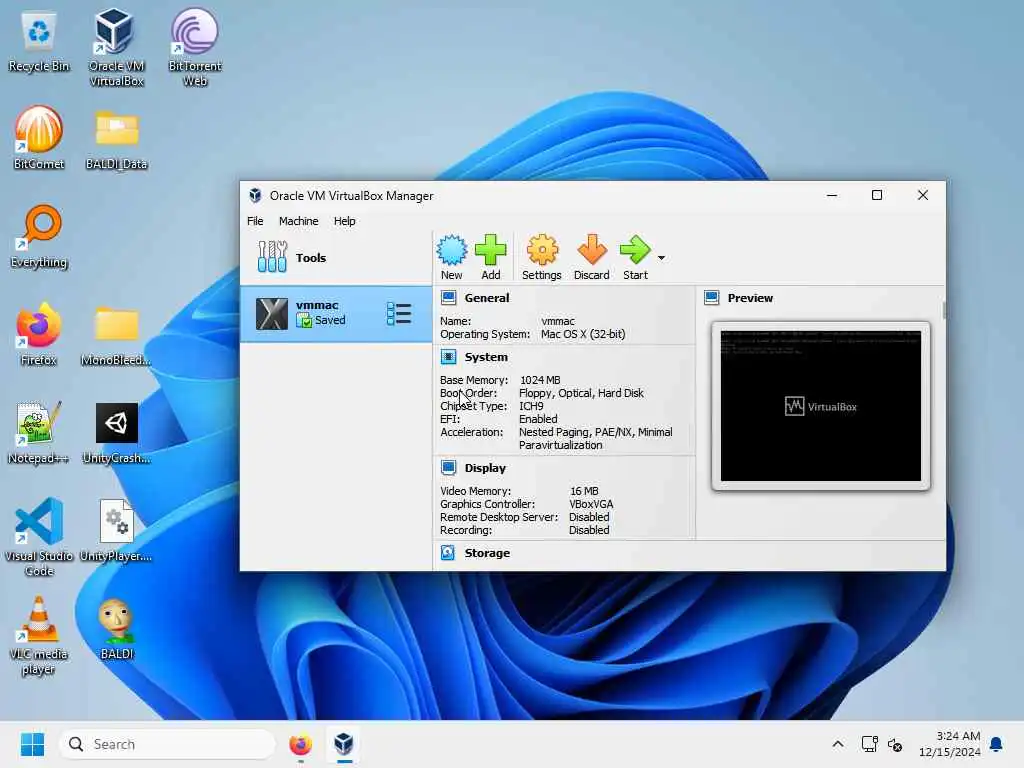Select the Tools item in sidebar
1024x768 pixels.
336,257
